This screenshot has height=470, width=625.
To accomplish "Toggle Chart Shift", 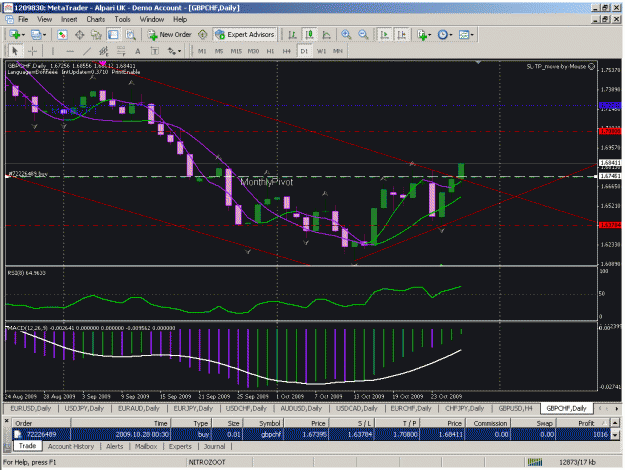I will coord(402,35).
